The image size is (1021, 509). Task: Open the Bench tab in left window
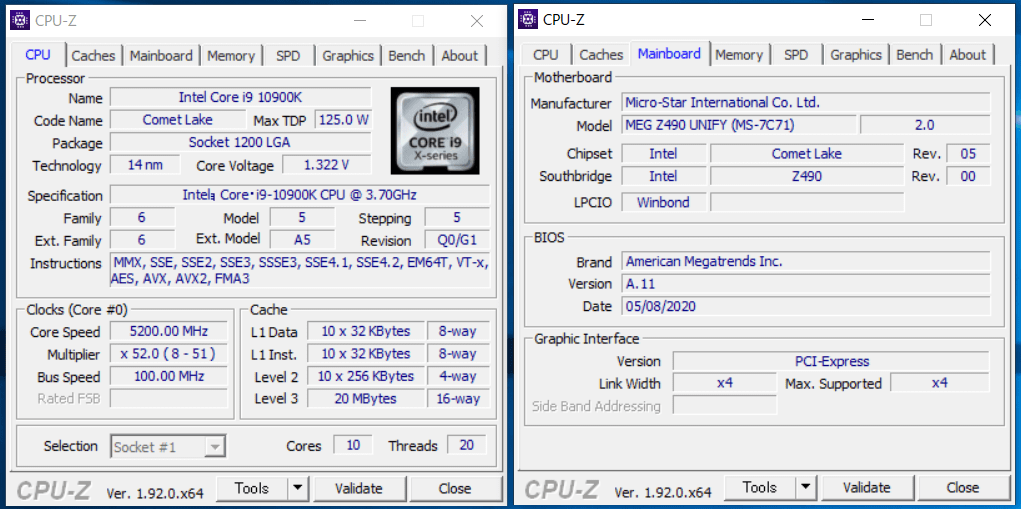(x=406, y=55)
